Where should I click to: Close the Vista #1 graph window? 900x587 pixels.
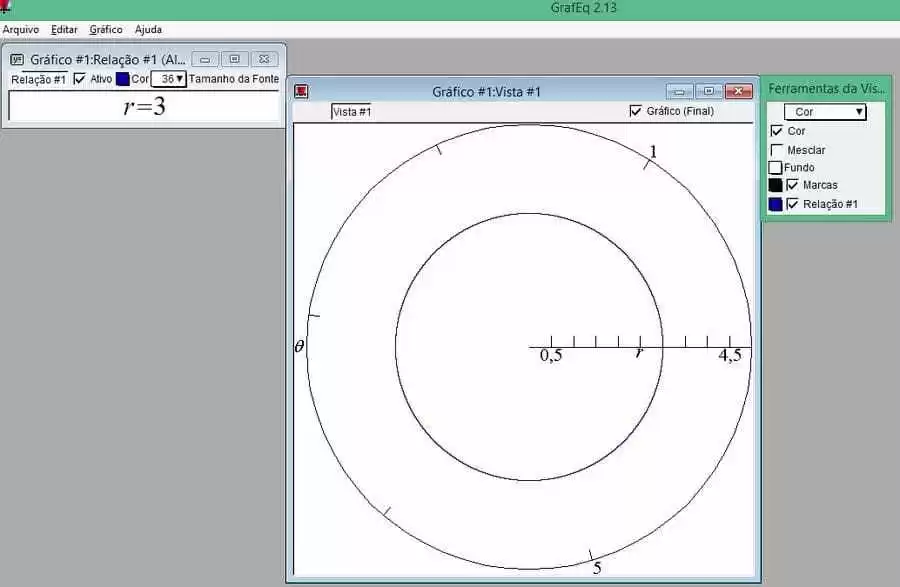pyautogui.click(x=739, y=91)
